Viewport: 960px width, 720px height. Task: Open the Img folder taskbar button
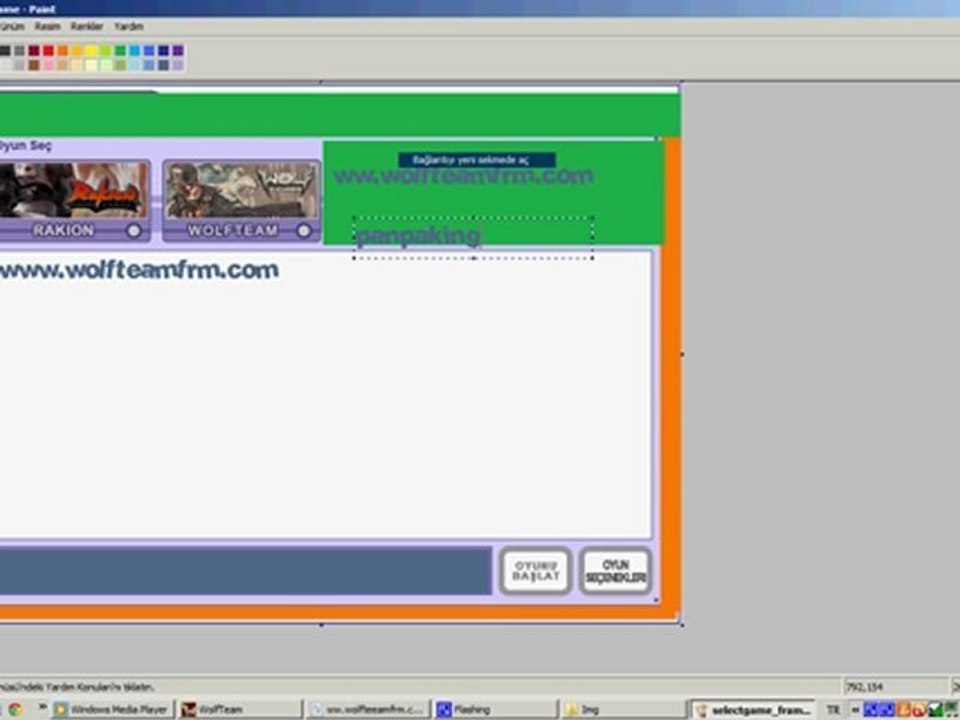(x=624, y=710)
